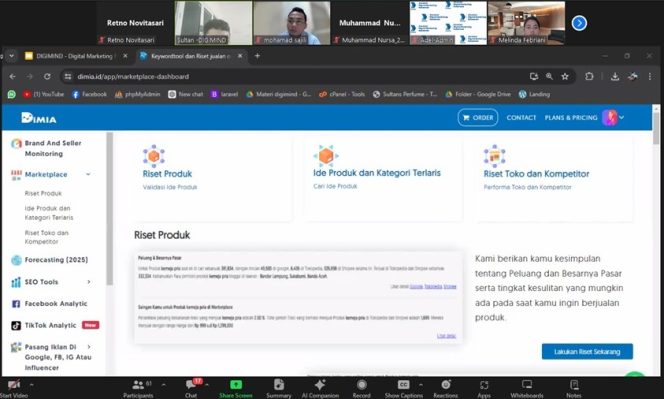
Task: Click the DIMIA logo
Action: (x=39, y=118)
